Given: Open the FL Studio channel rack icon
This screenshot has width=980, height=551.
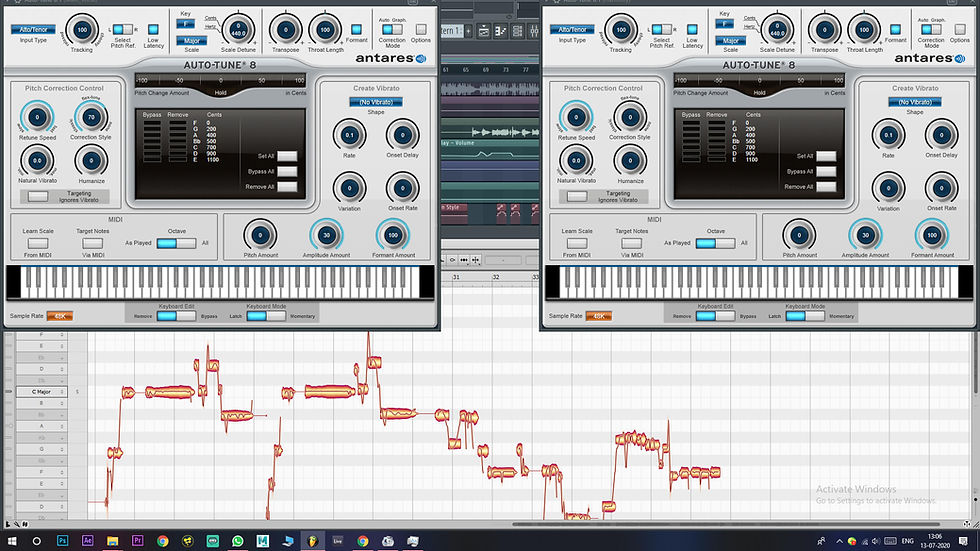Looking at the screenshot, I should tap(518, 31).
